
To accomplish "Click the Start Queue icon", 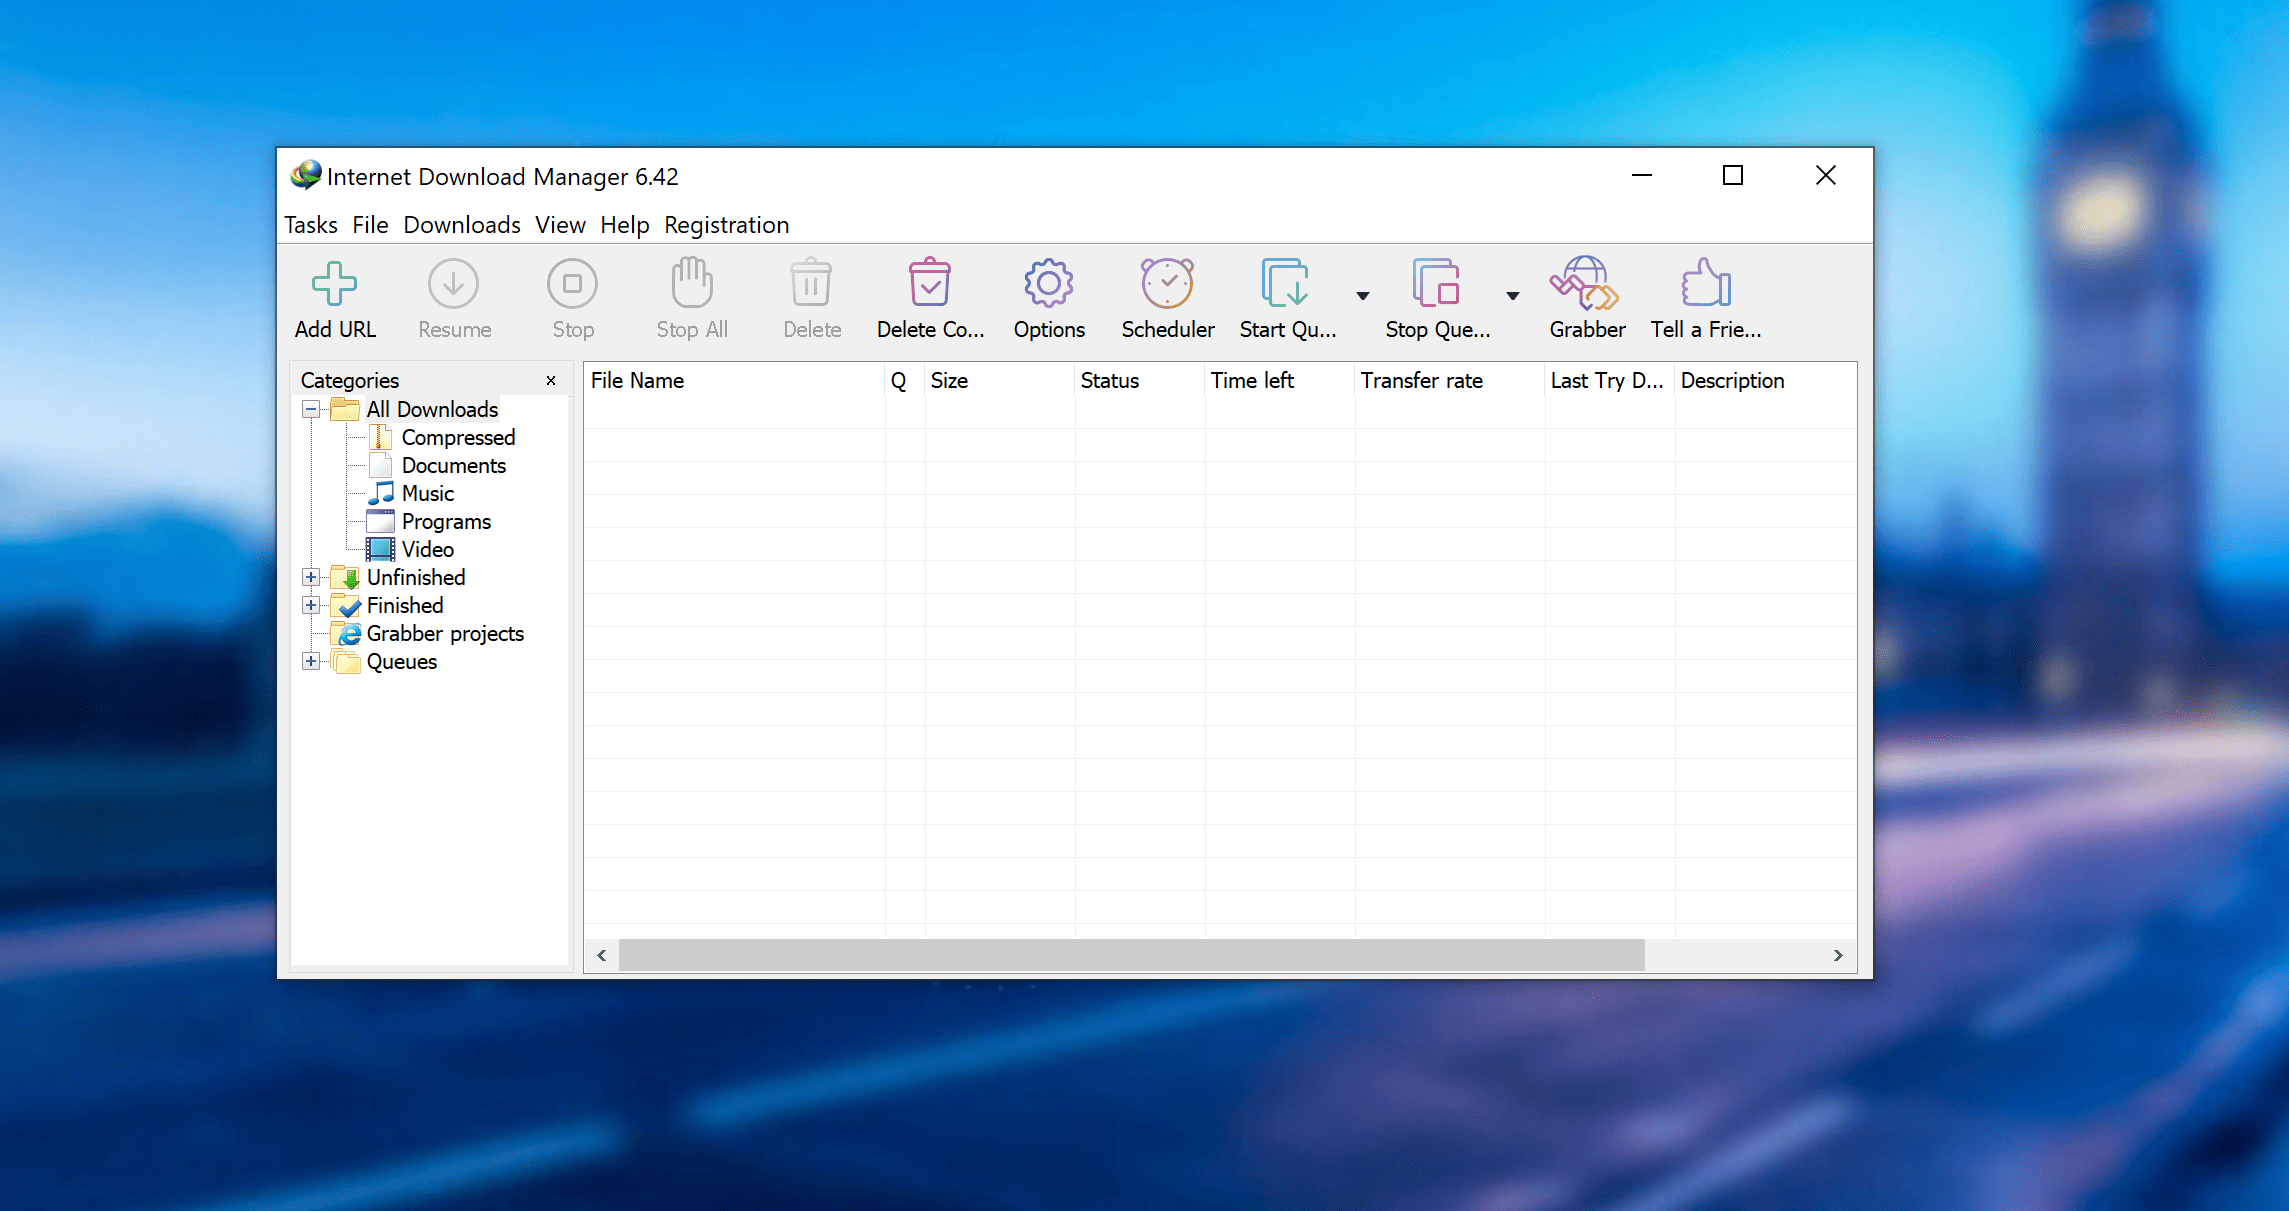I will 1285,285.
